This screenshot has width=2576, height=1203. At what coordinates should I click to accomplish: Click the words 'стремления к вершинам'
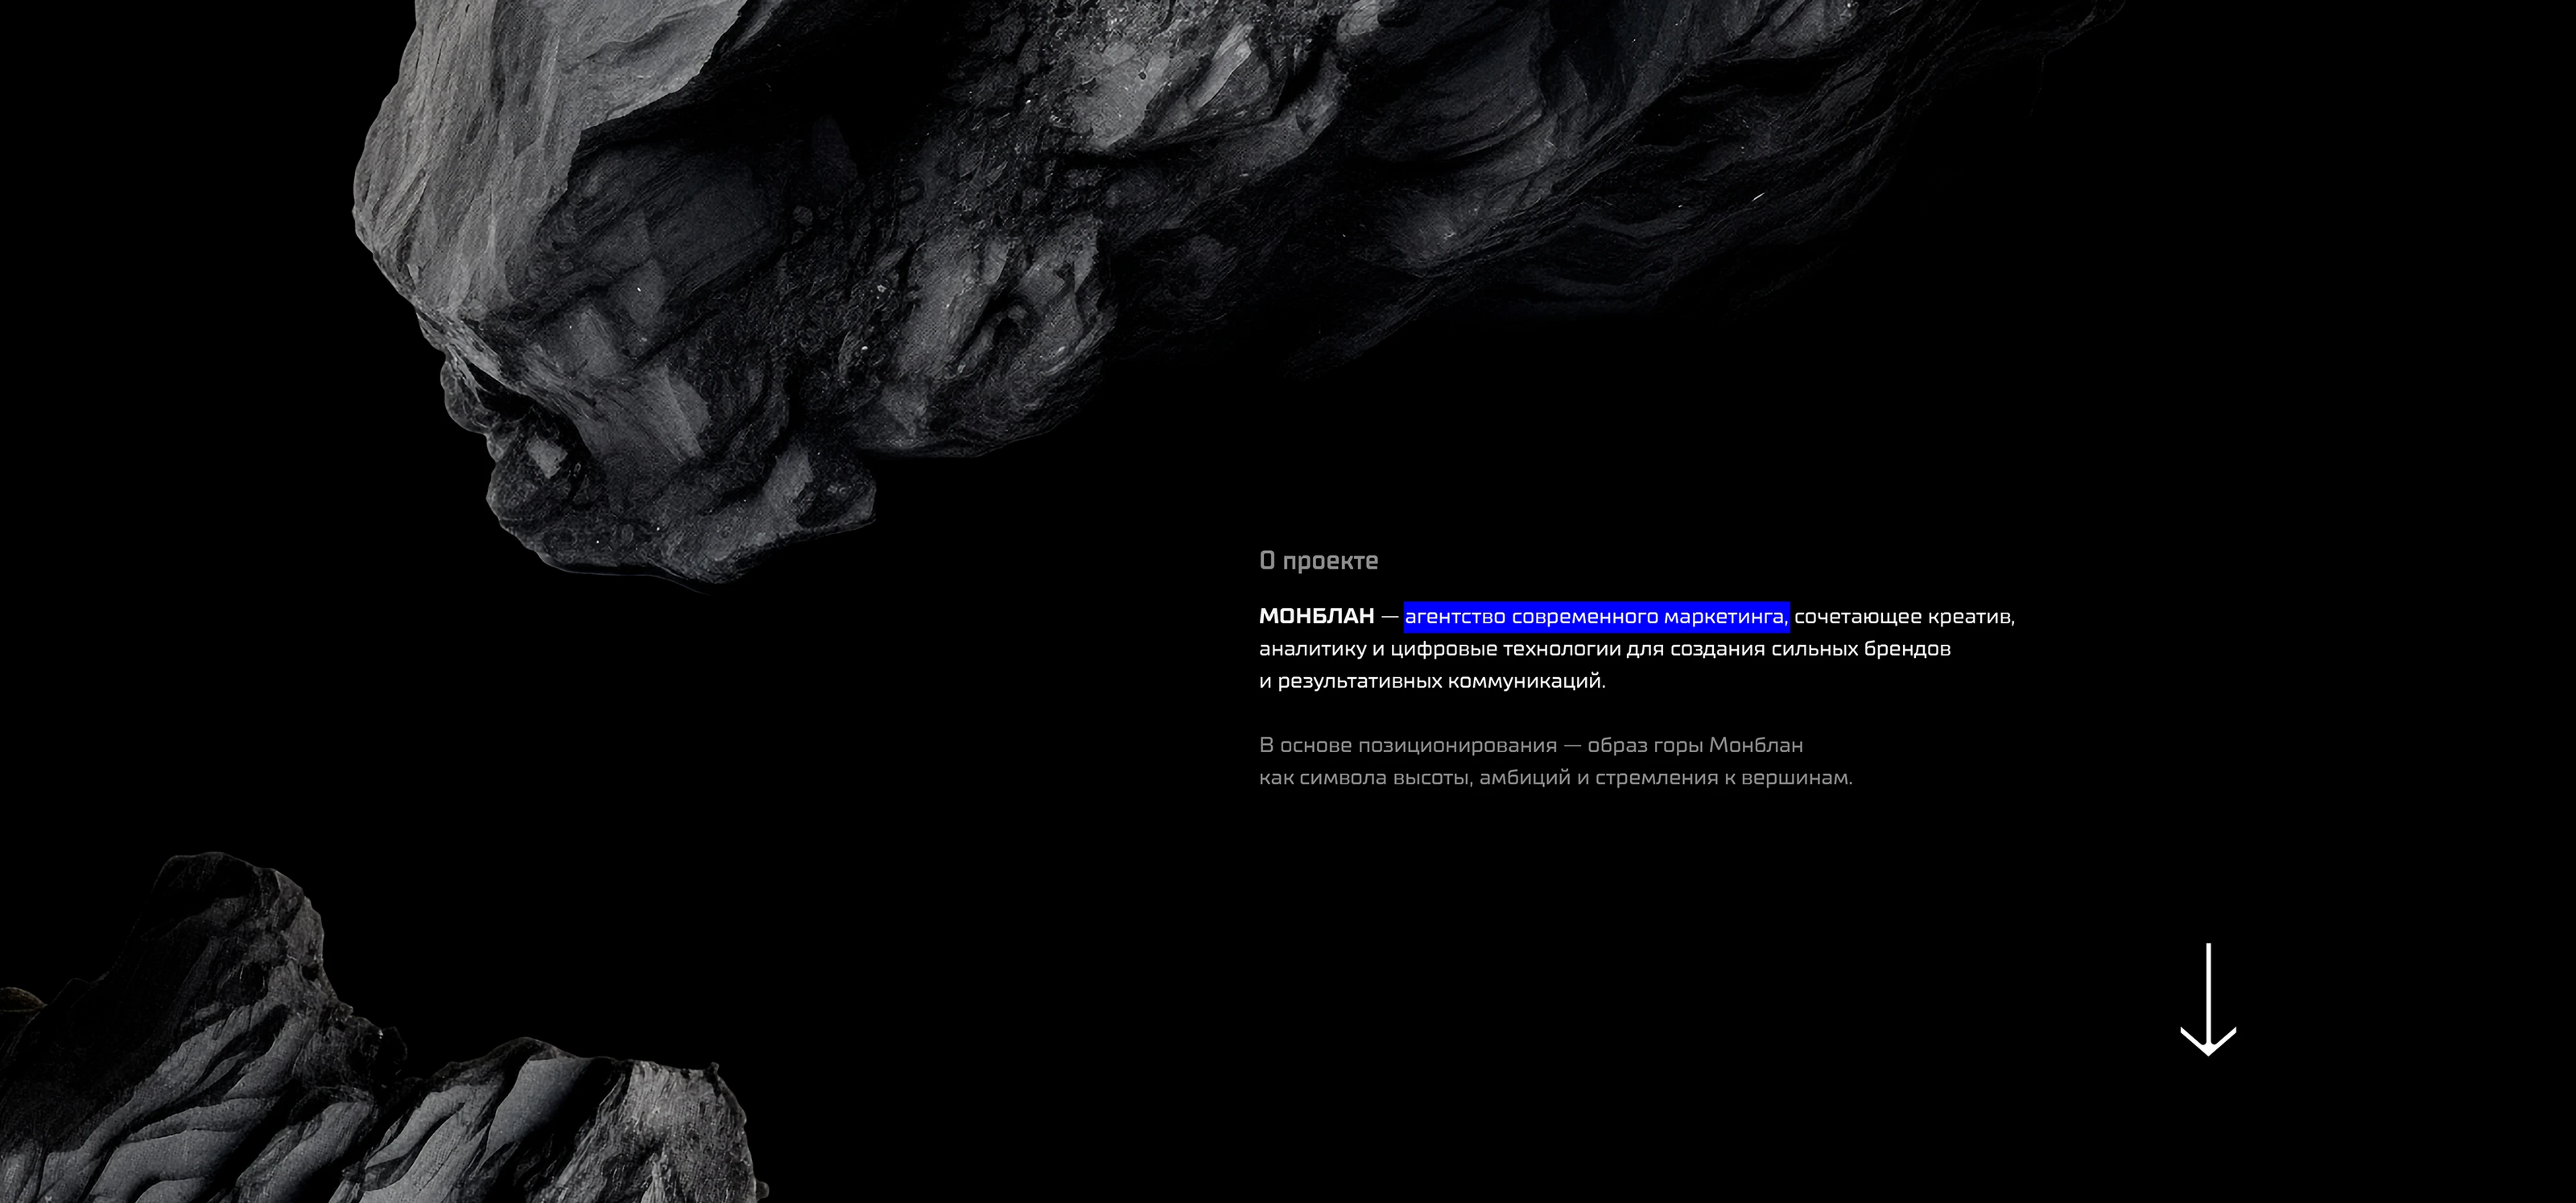coord(1723,777)
